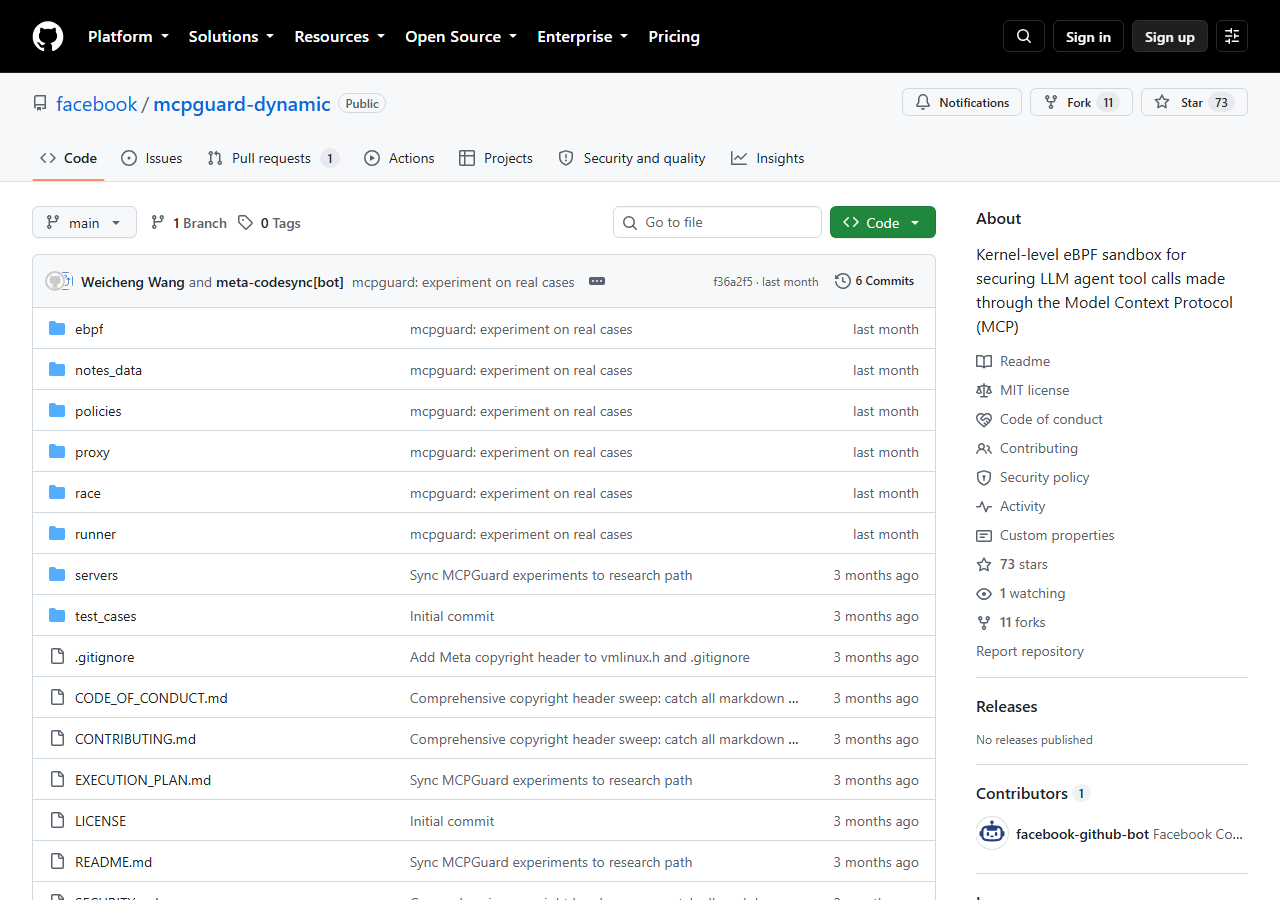Screen dimensions: 1280x900
Task: Click the facebook-github-bot avatar
Action: [x=992, y=833]
